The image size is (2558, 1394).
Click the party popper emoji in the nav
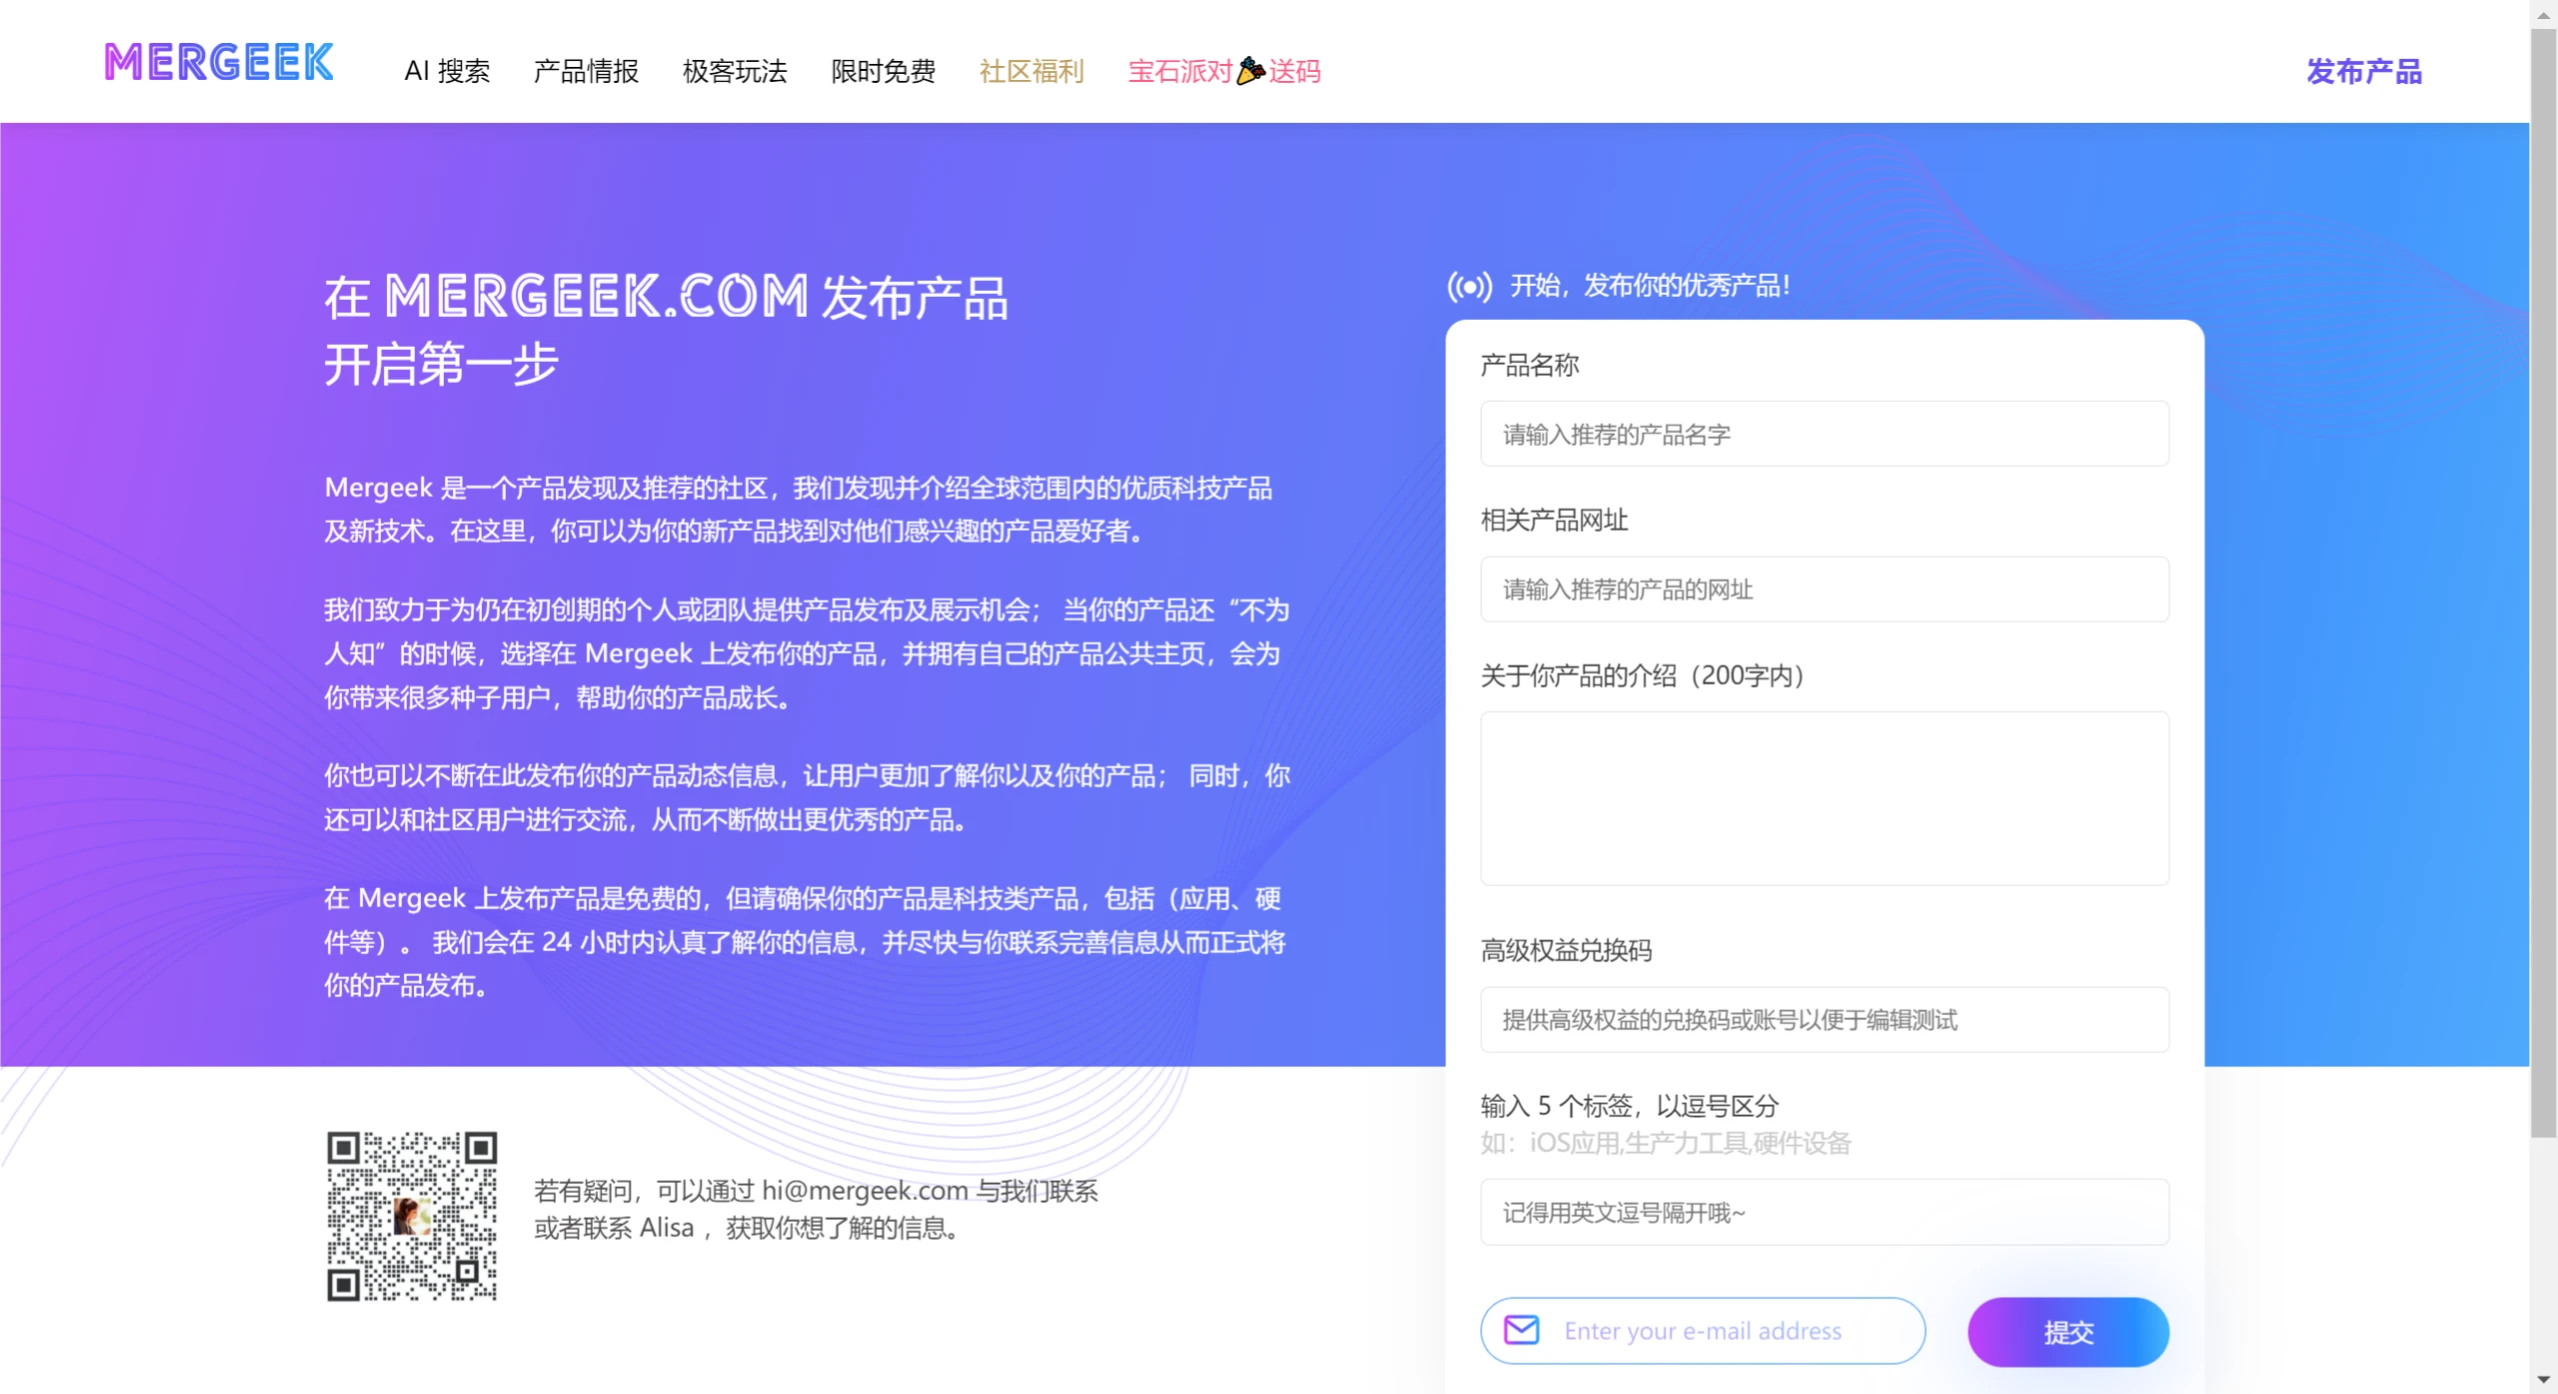pyautogui.click(x=1250, y=71)
